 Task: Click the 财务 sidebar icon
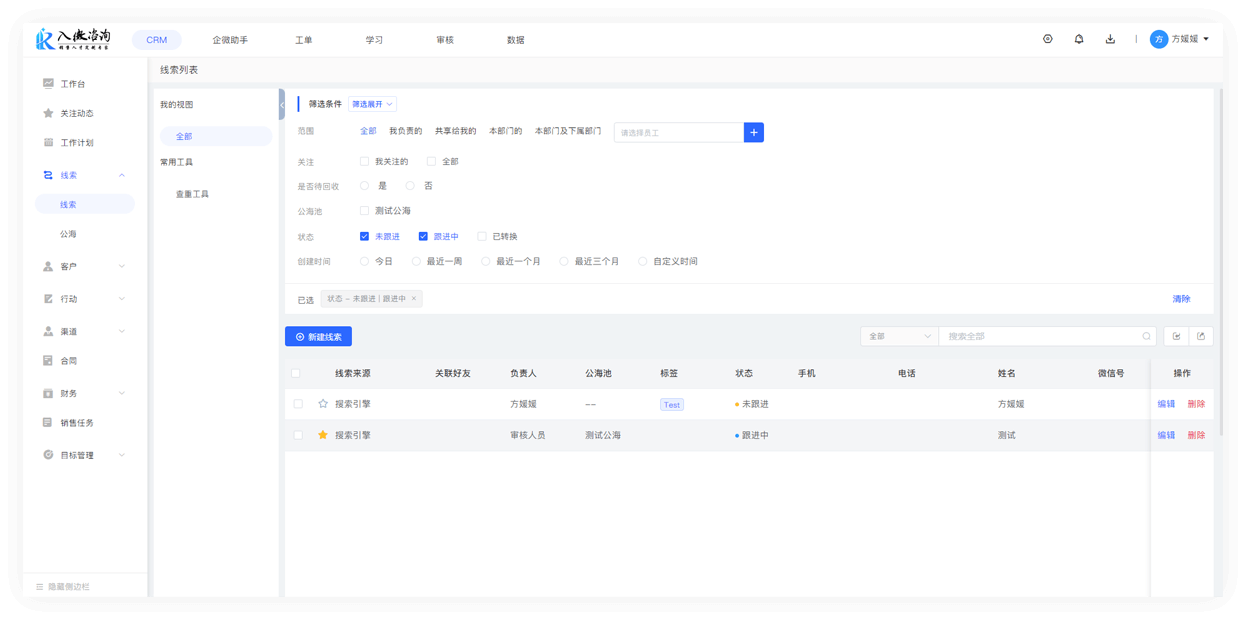(x=48, y=393)
